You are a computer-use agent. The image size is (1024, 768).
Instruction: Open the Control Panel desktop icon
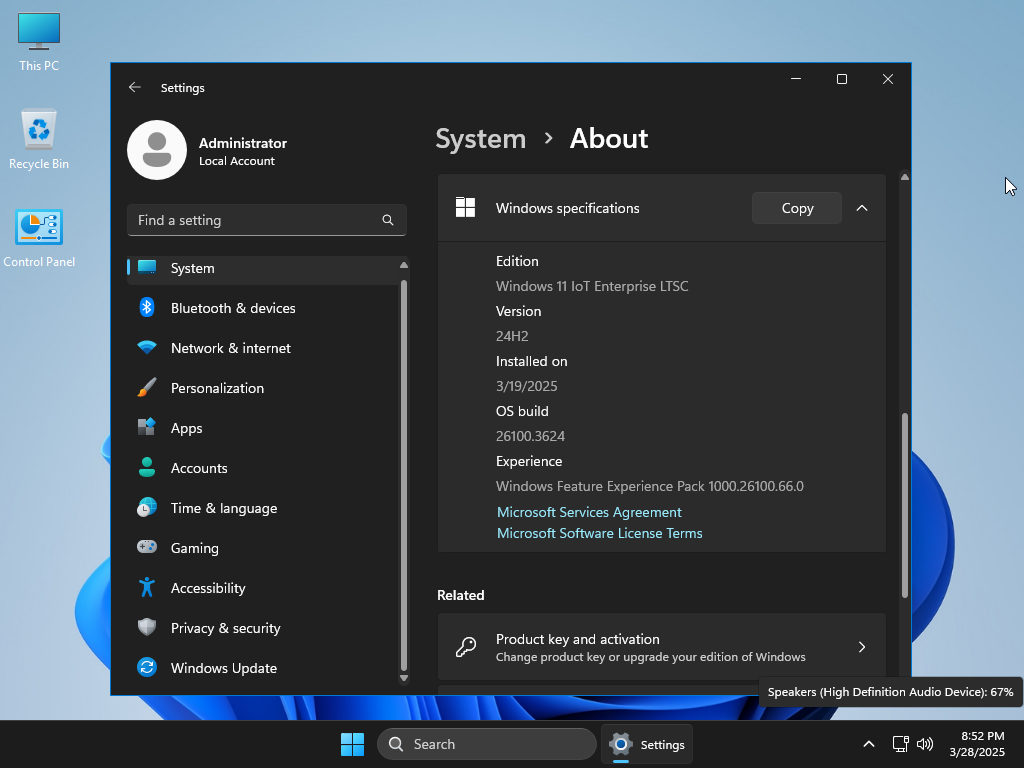tap(39, 238)
